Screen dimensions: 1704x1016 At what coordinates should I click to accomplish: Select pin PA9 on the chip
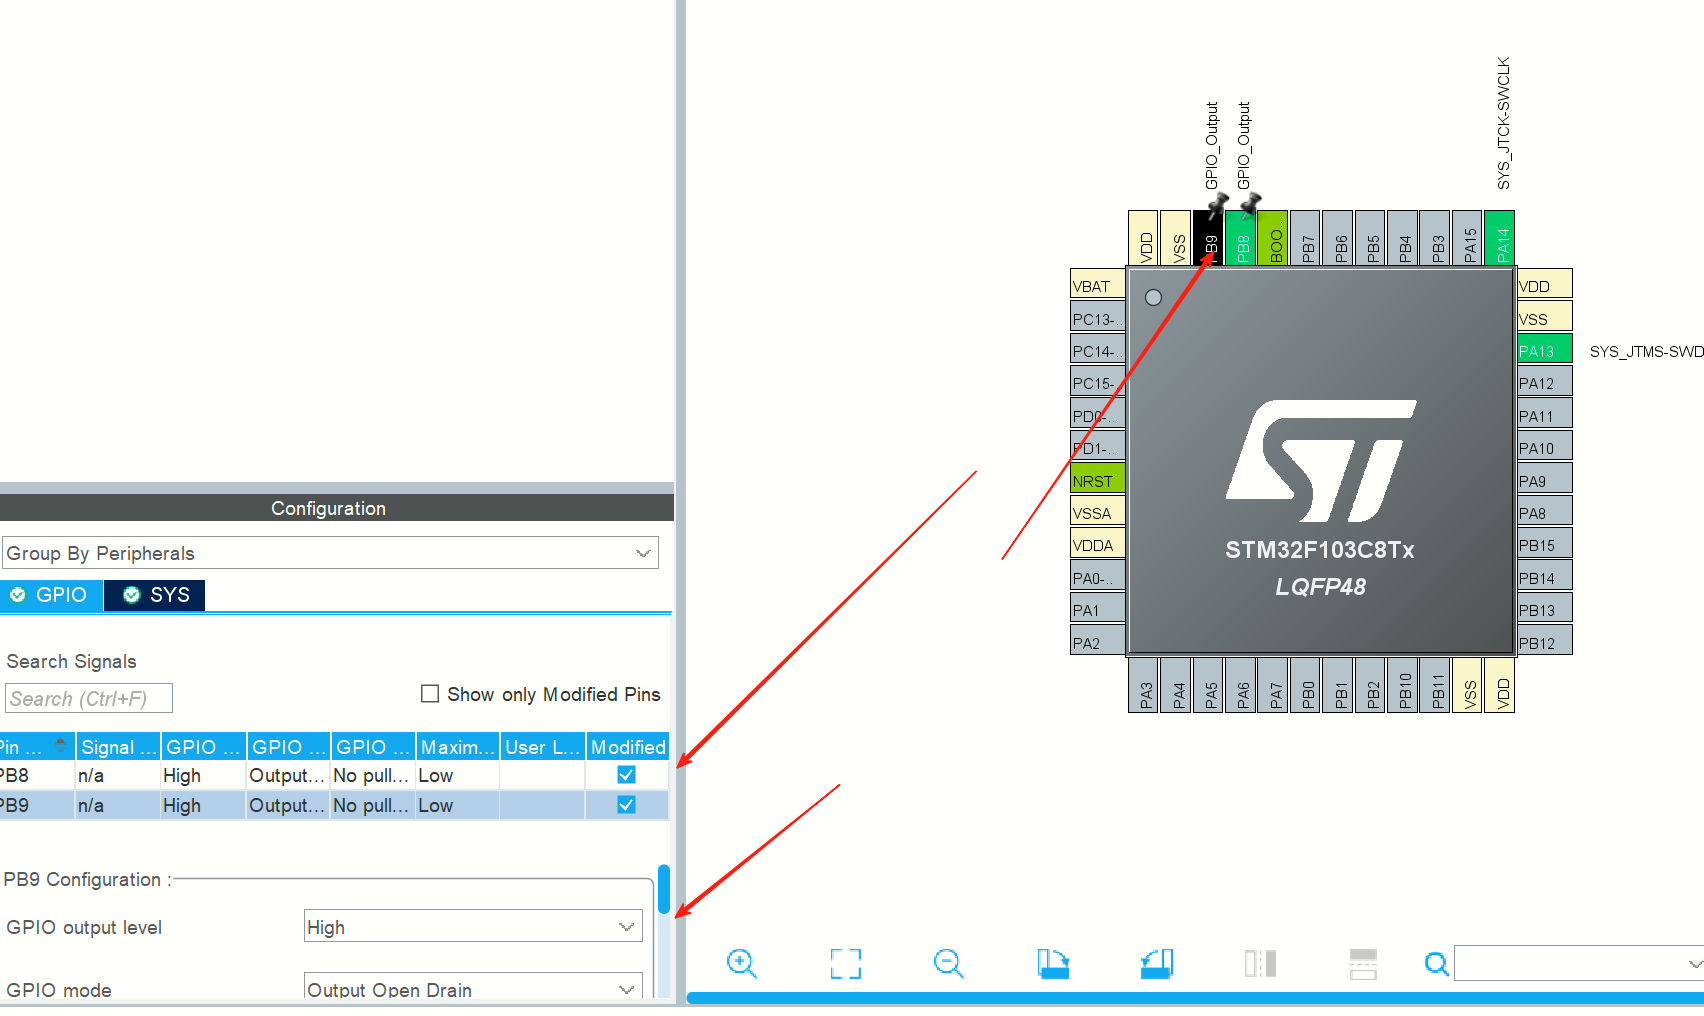click(x=1545, y=479)
